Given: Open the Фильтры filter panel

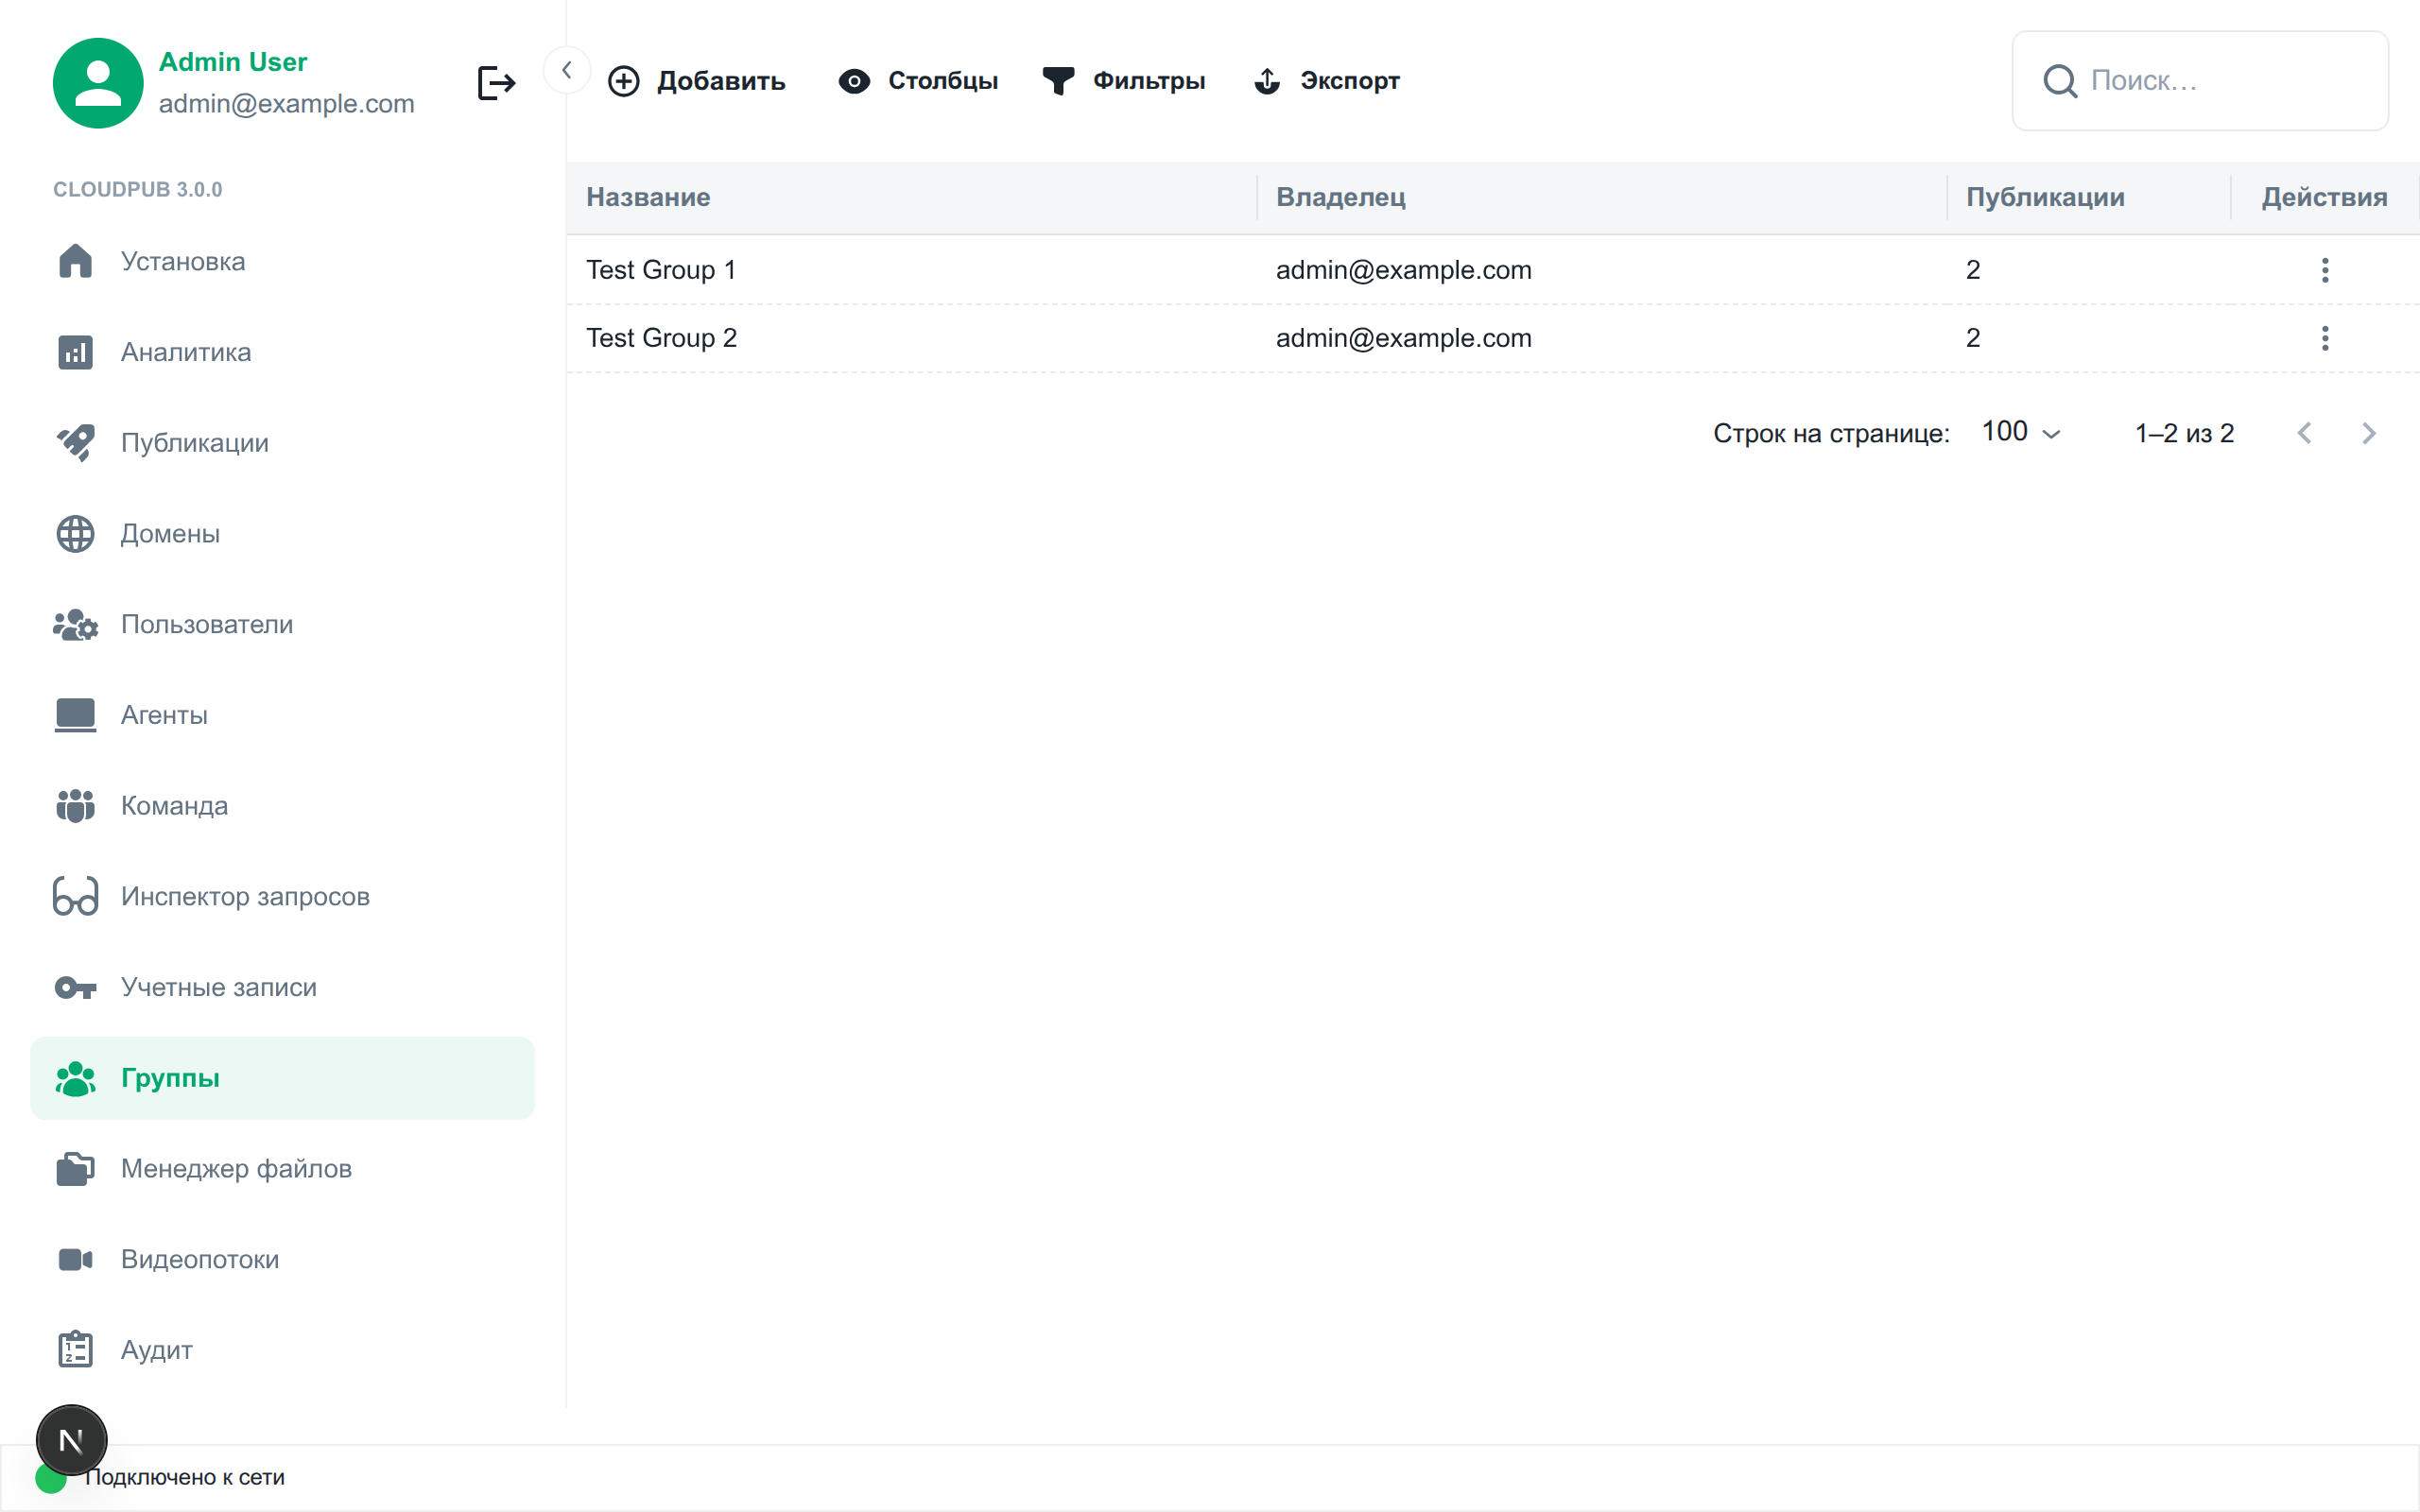Looking at the screenshot, I should (x=1124, y=81).
